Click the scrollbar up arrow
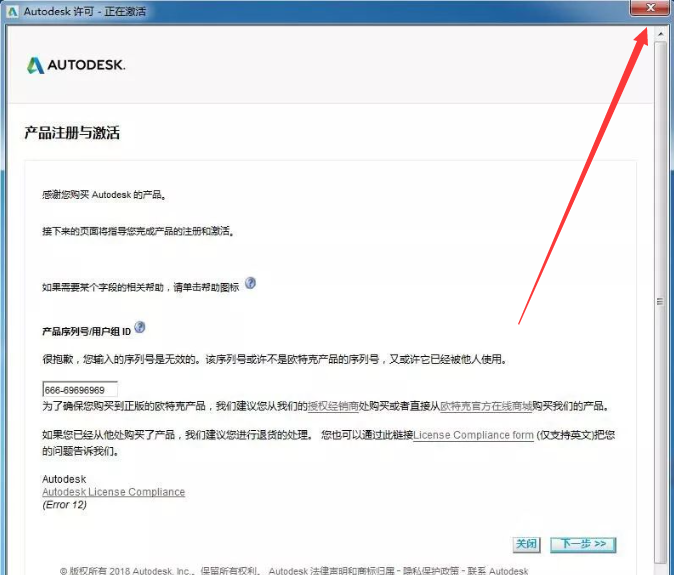 click(x=660, y=34)
